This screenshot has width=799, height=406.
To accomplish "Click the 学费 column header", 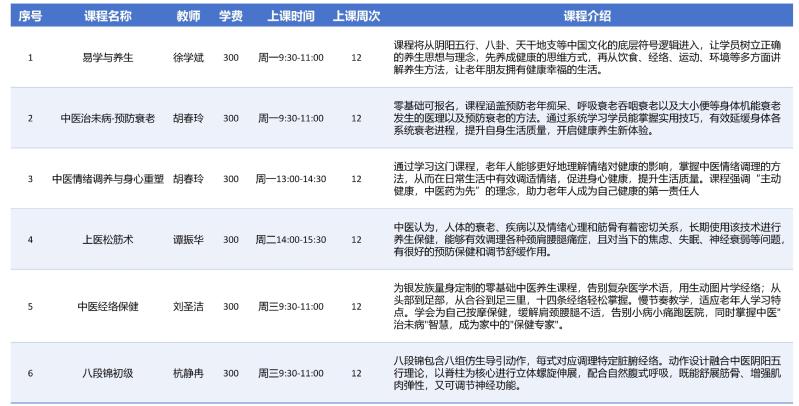I will [231, 17].
